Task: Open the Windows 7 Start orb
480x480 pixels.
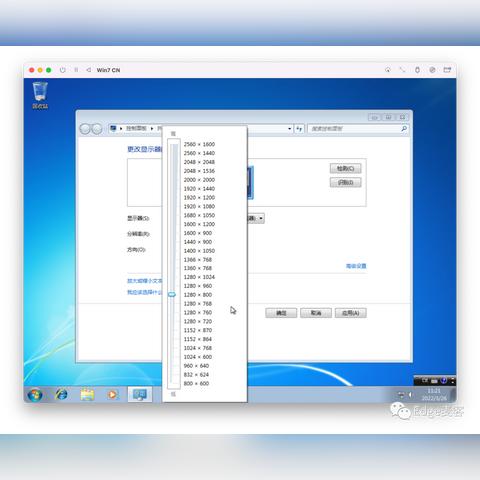Action: [35, 395]
